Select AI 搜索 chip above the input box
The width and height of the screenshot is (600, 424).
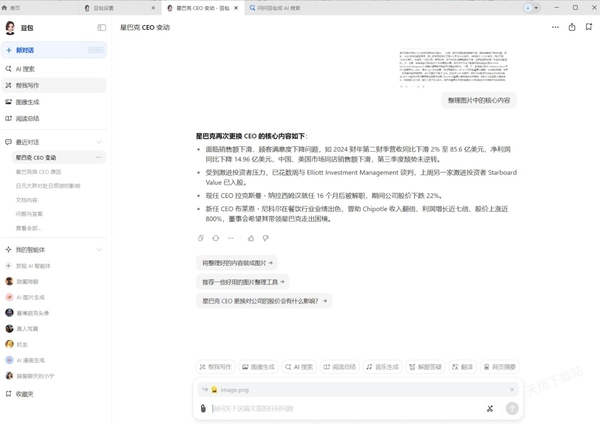[299, 367]
